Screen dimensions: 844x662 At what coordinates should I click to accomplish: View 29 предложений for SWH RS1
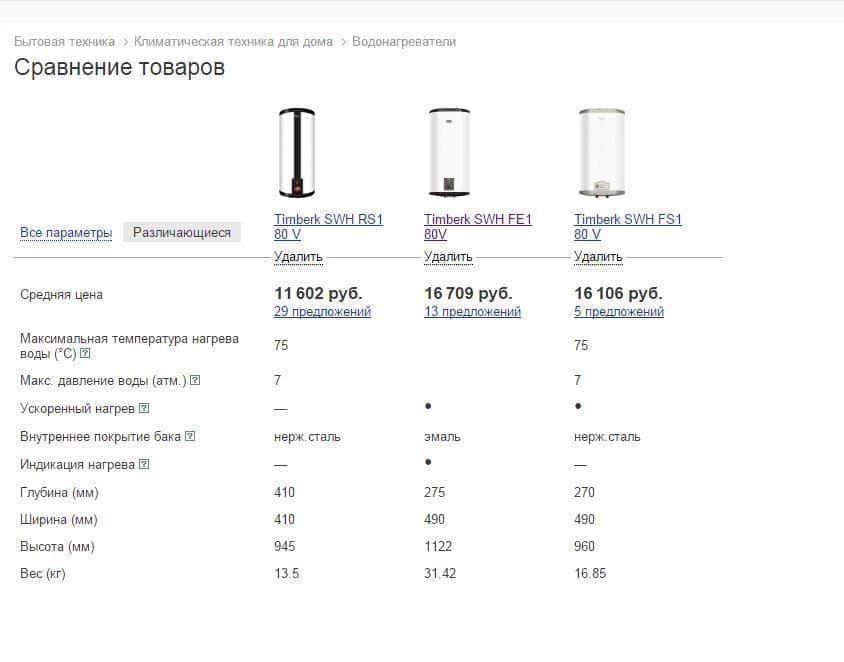click(x=322, y=312)
